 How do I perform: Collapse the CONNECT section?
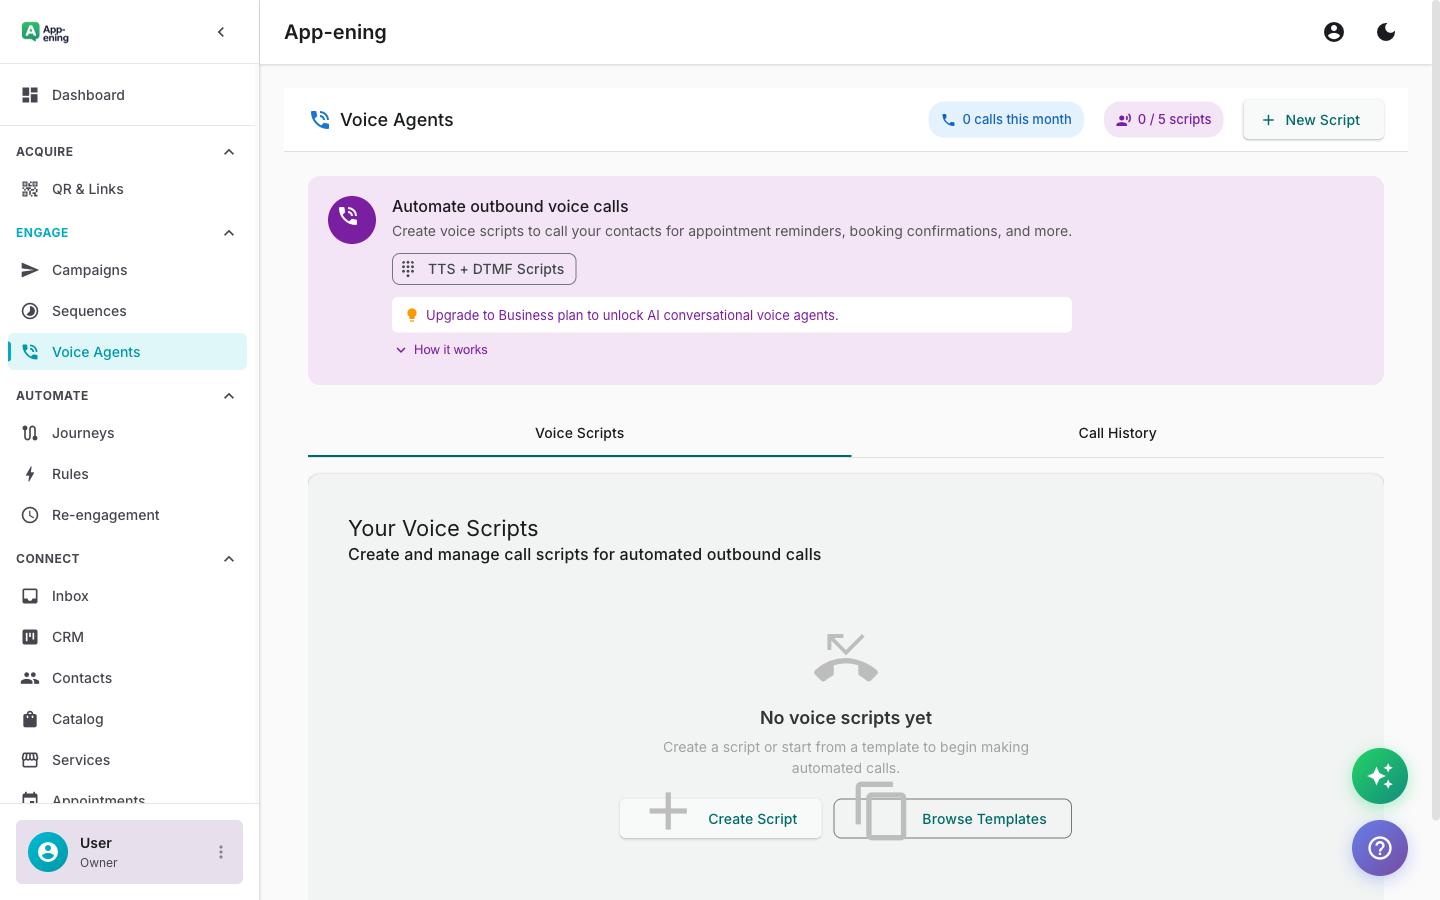(229, 559)
